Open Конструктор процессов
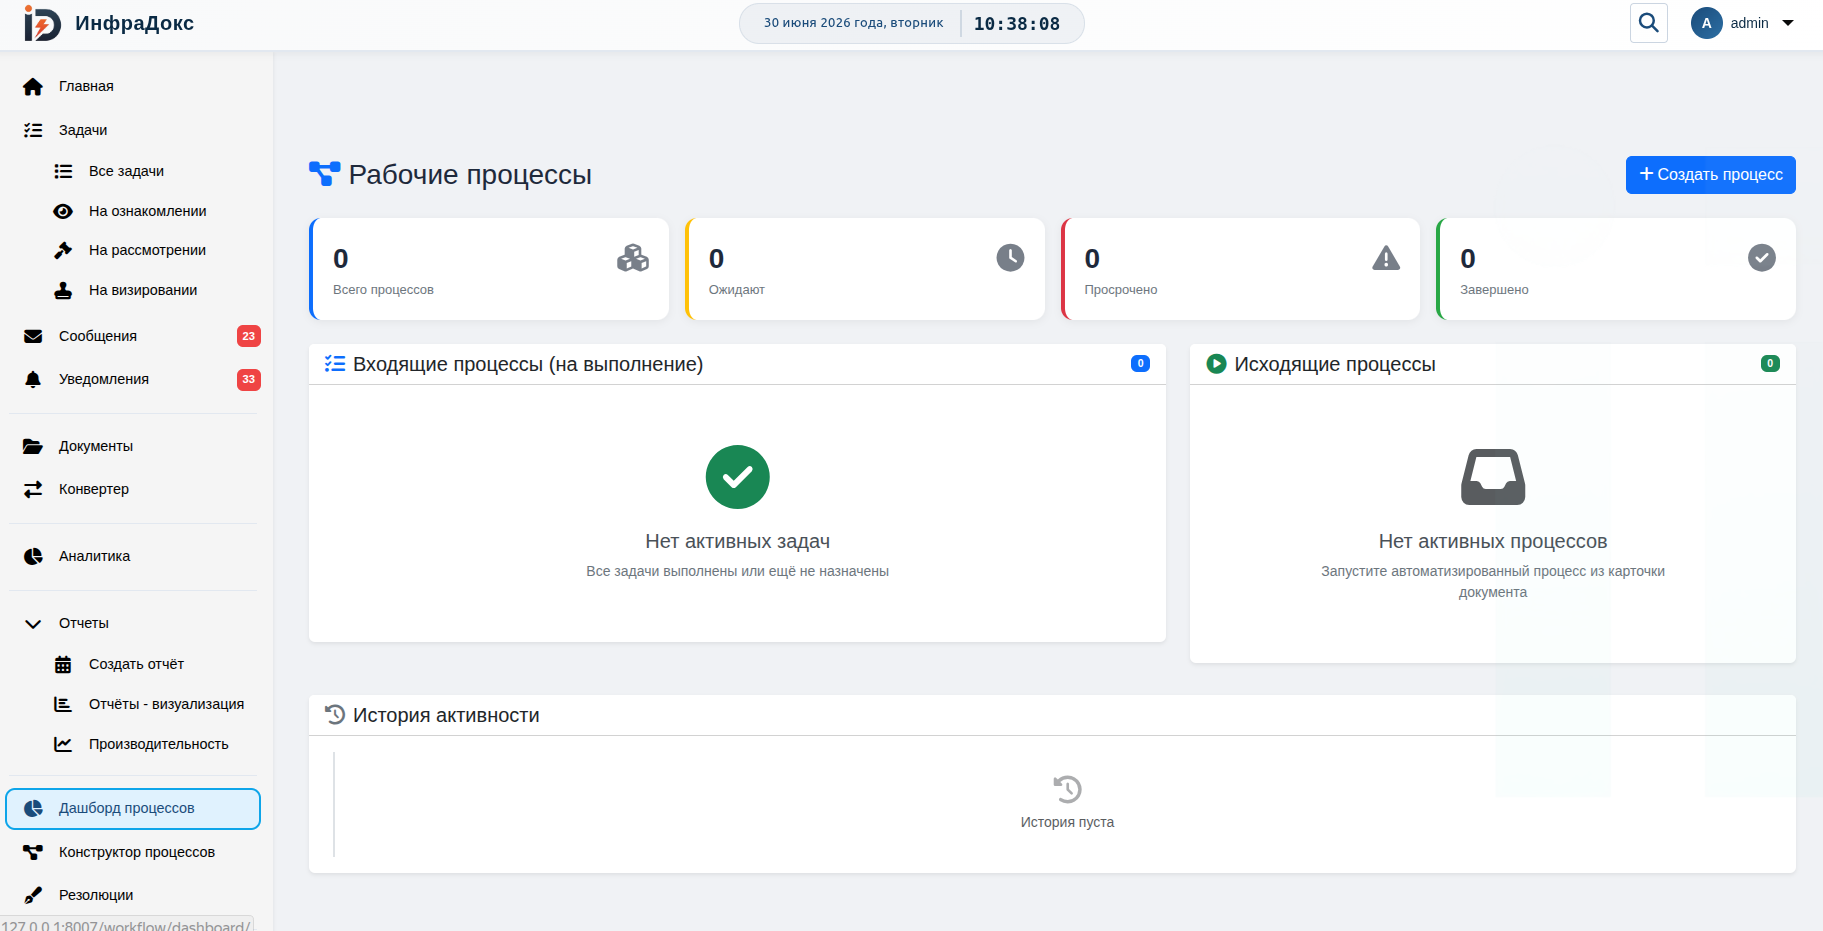The image size is (1823, 931). click(137, 852)
